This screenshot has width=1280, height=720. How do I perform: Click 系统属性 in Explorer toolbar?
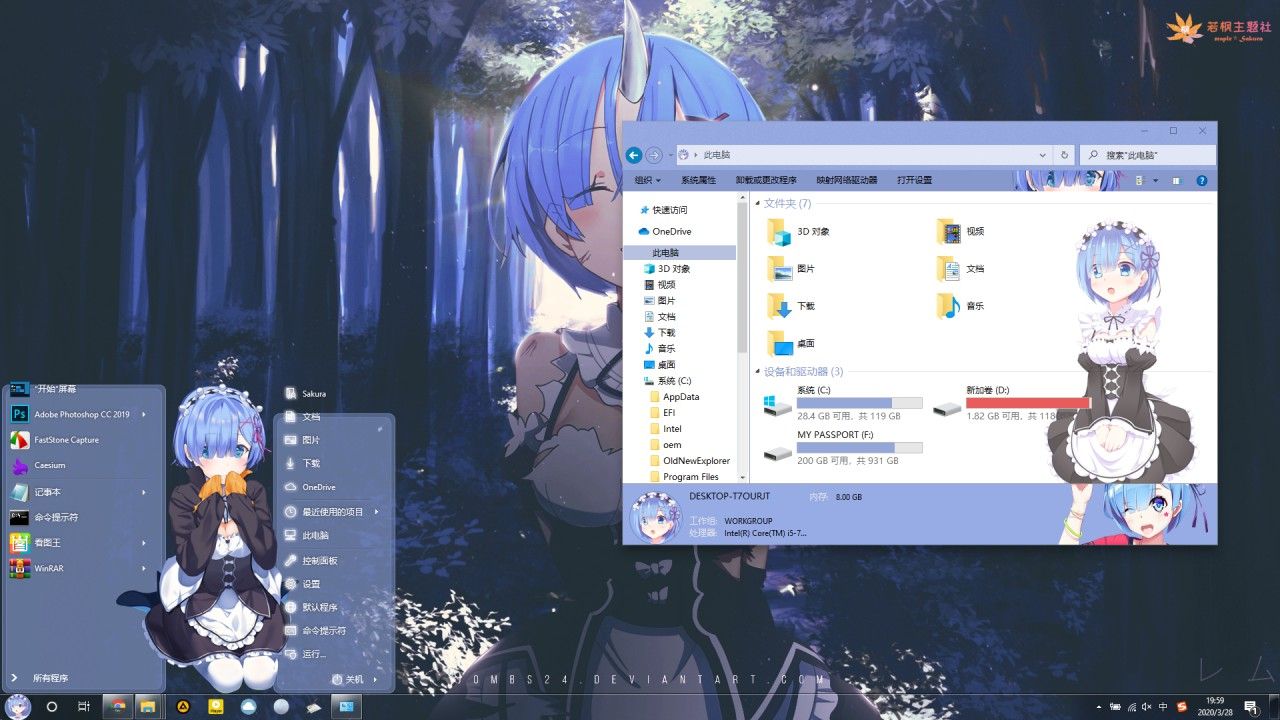[698, 181]
